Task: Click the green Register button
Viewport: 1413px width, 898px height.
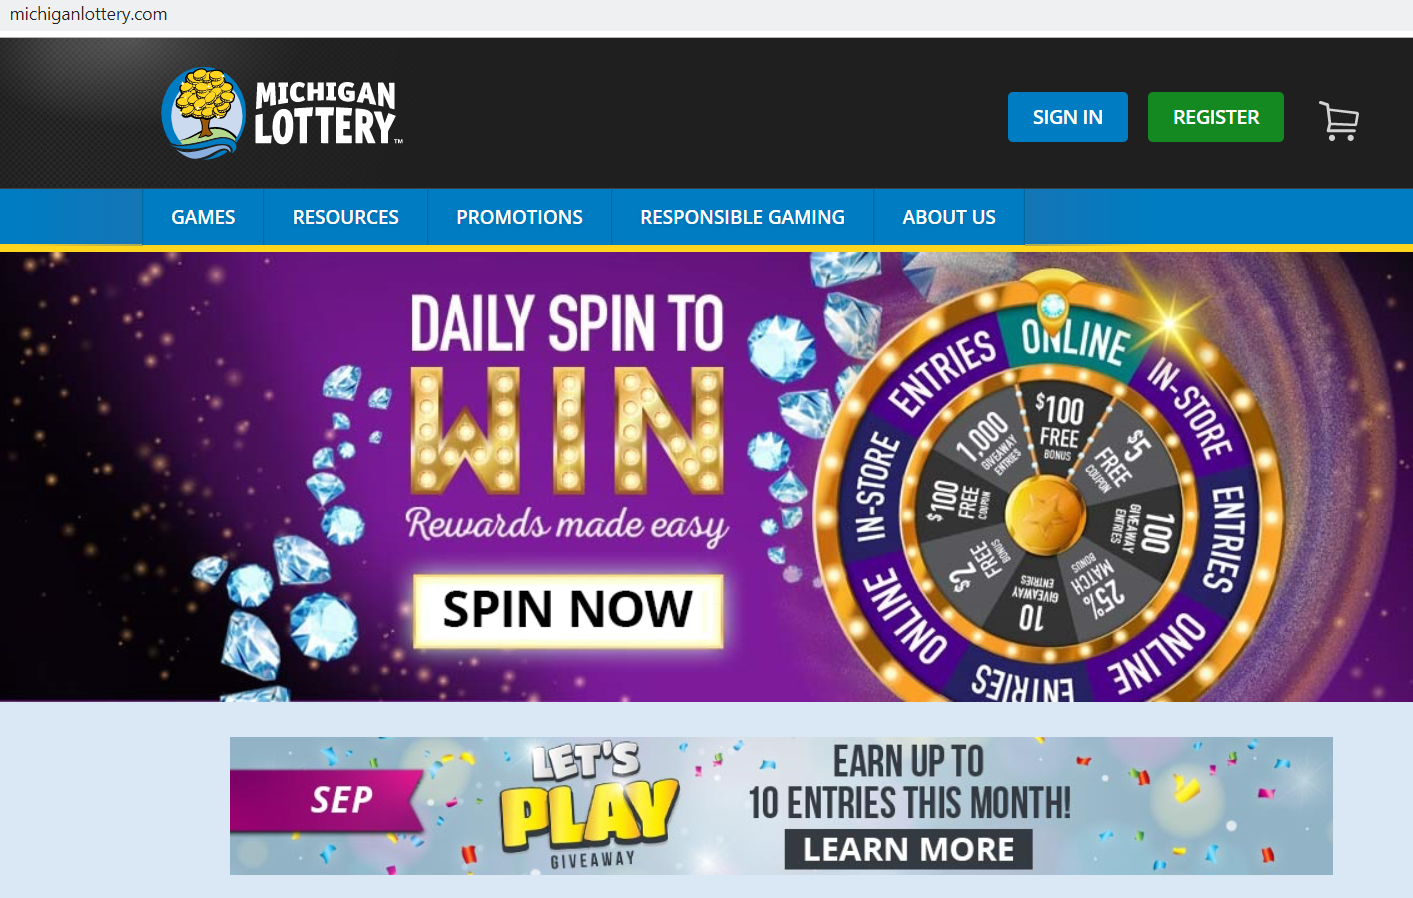Action: 1216,117
